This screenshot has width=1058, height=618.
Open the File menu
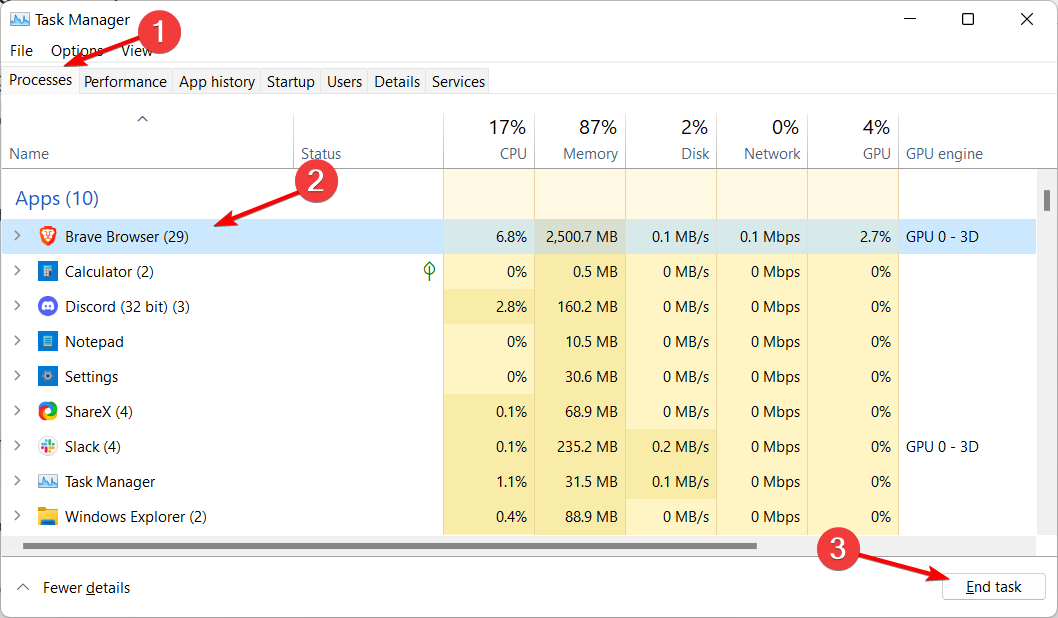[x=21, y=51]
